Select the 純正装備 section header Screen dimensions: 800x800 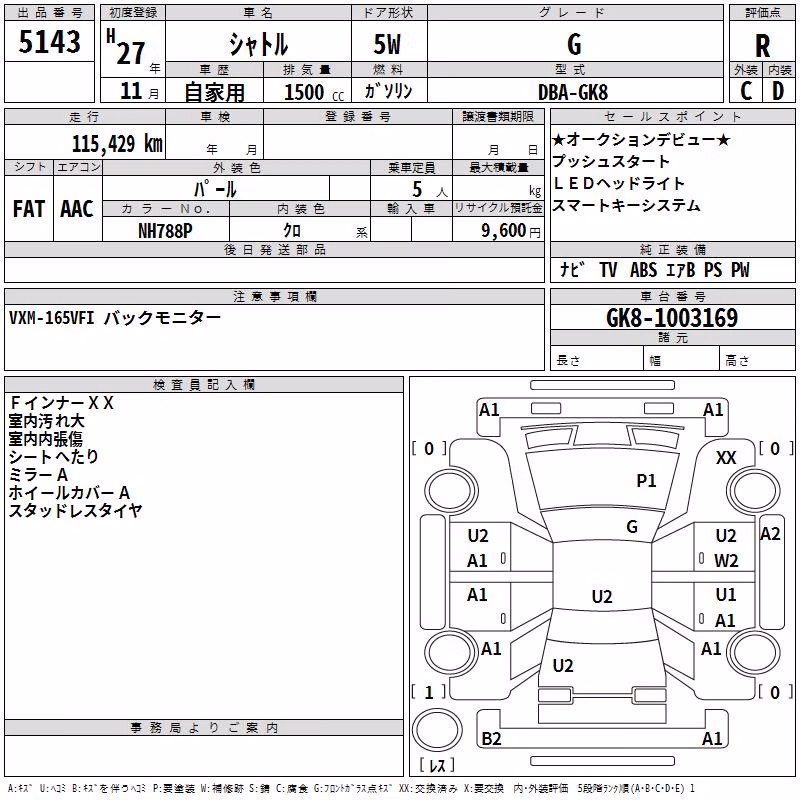click(672, 249)
